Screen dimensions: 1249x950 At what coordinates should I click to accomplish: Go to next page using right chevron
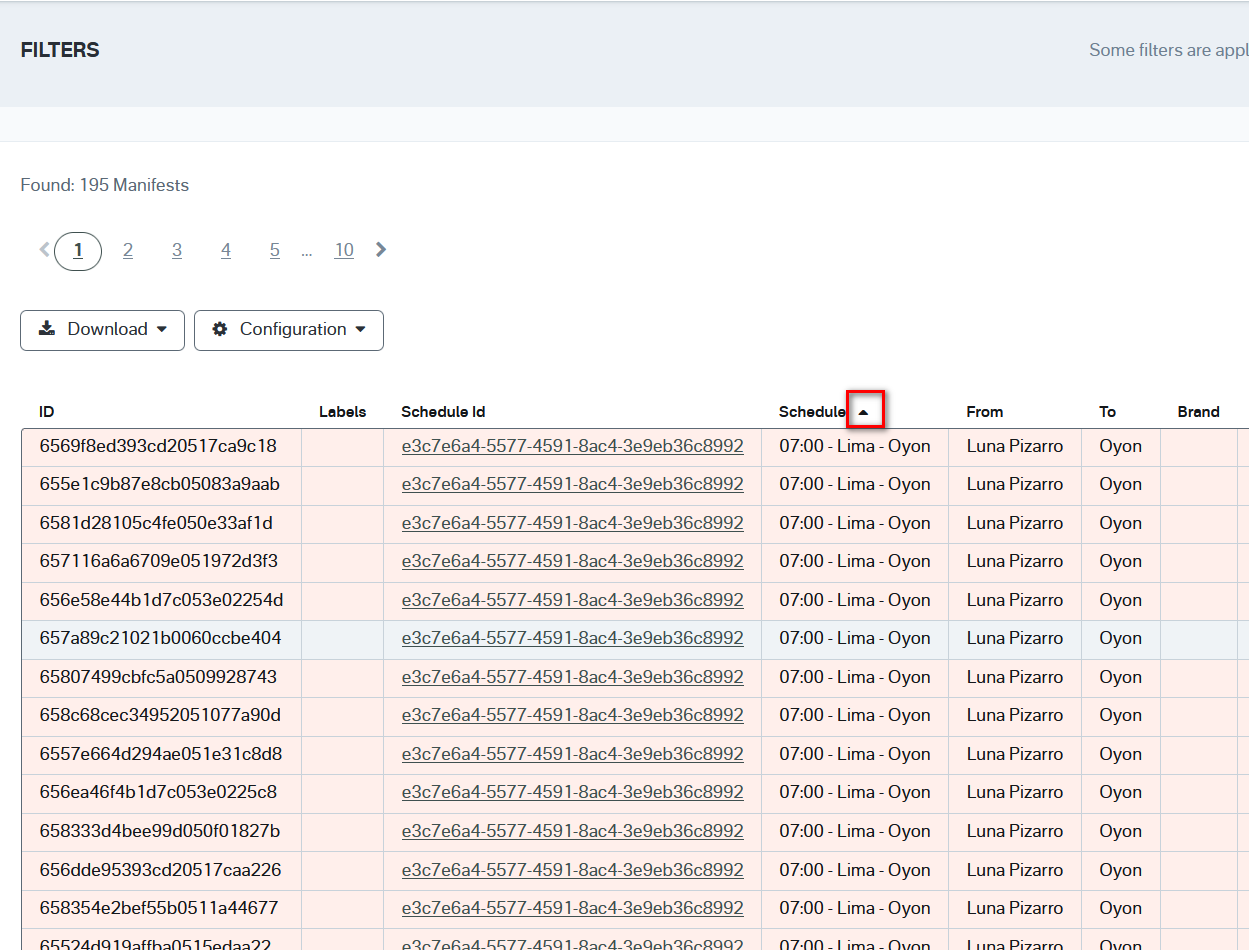coord(381,250)
